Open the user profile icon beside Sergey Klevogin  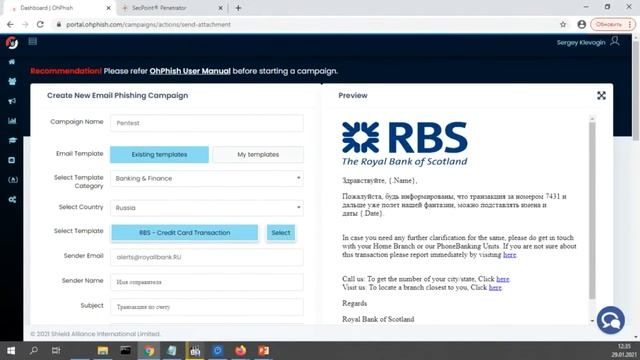pos(615,41)
